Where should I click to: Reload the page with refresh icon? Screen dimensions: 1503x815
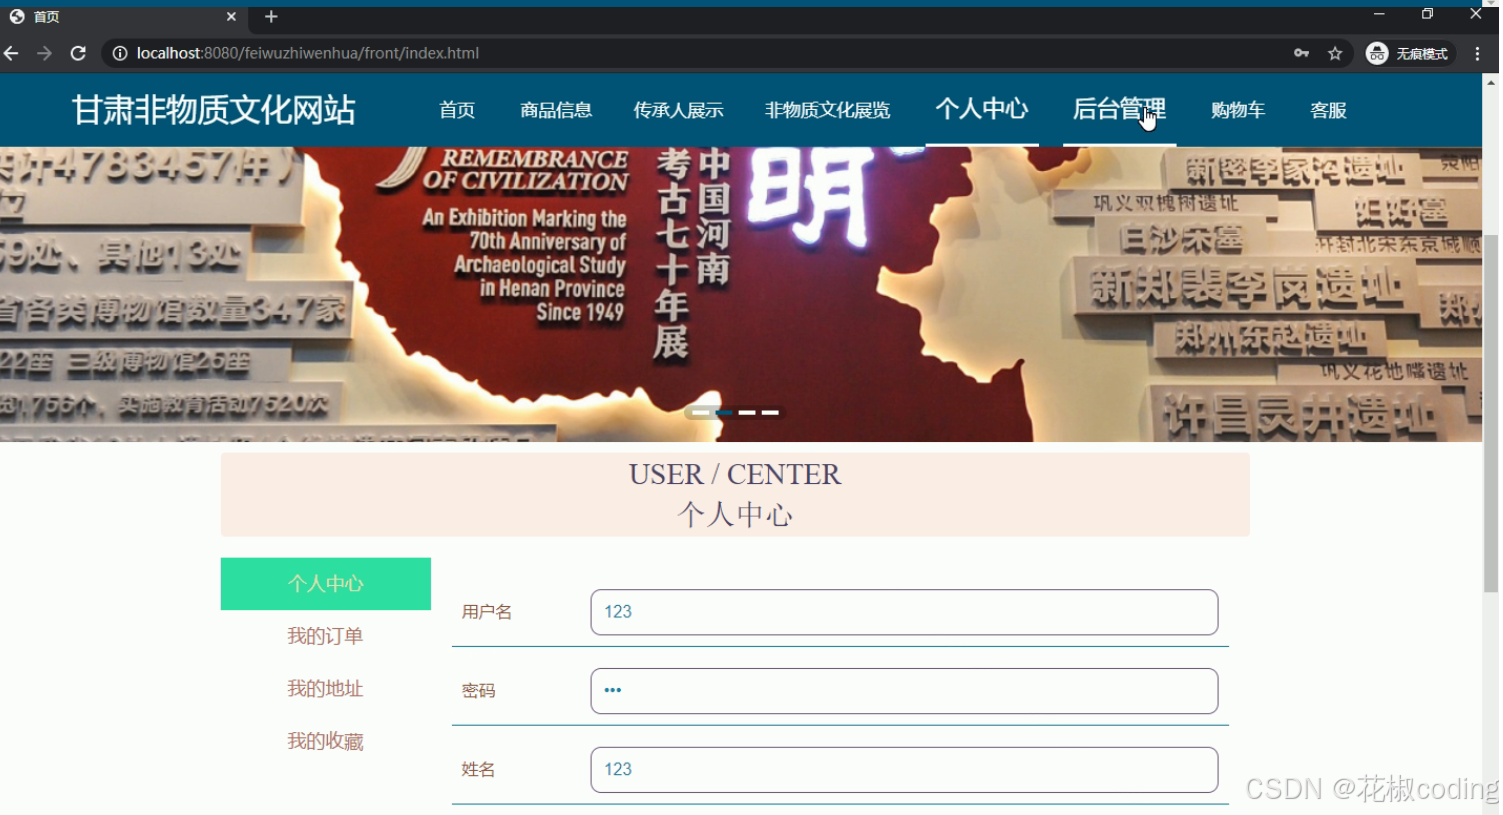pos(78,53)
